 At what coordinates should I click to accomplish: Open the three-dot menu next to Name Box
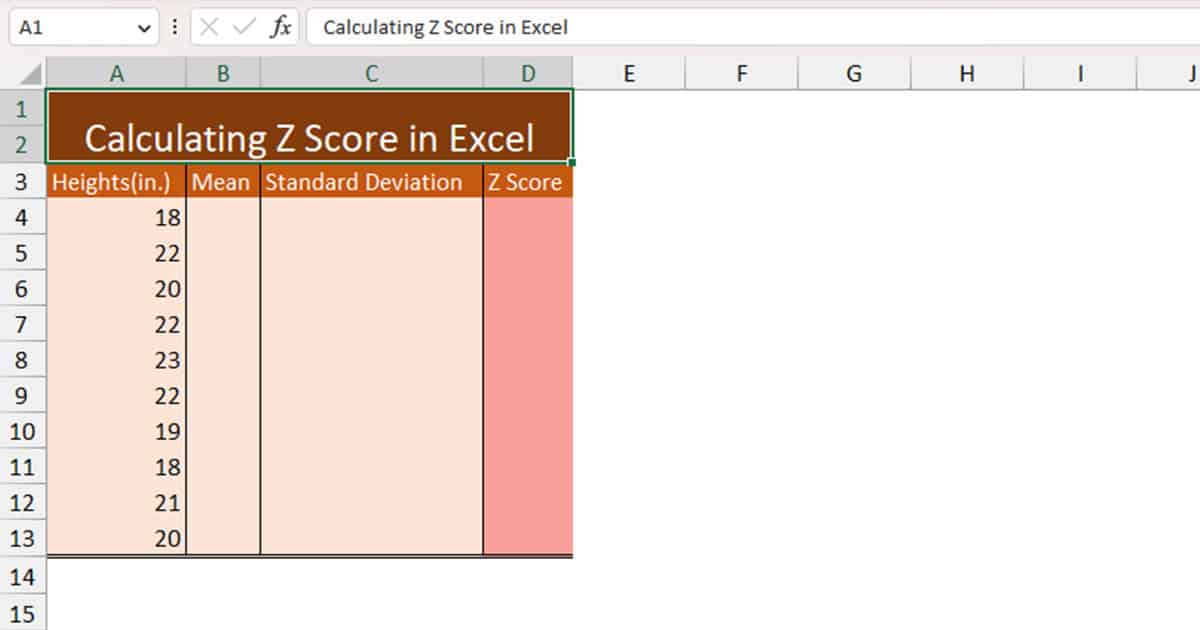[x=174, y=27]
